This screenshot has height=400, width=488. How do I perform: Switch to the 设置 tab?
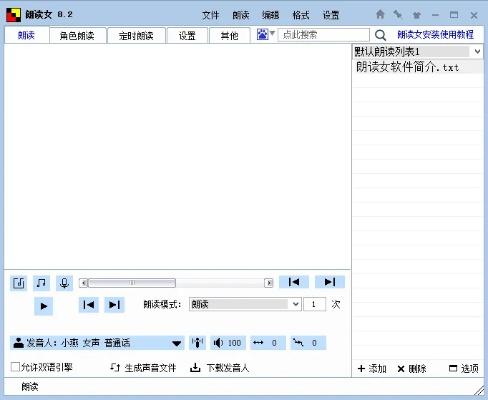187,36
